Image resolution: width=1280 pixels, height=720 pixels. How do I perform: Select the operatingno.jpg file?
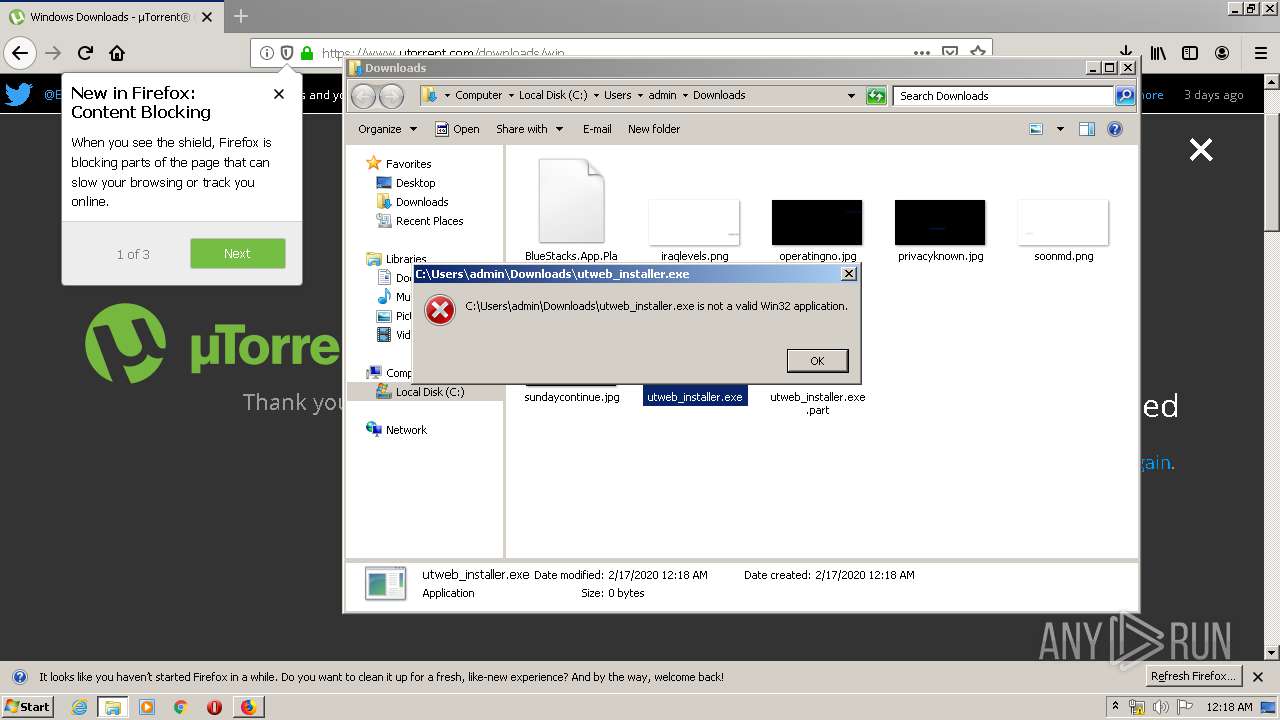pyautogui.click(x=817, y=230)
